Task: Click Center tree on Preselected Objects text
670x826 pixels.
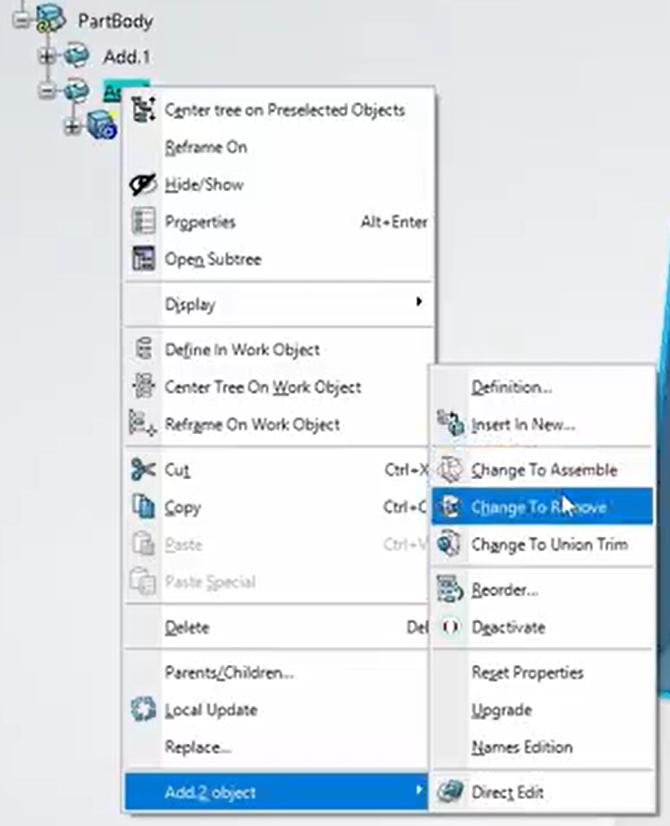Action: 284,110
